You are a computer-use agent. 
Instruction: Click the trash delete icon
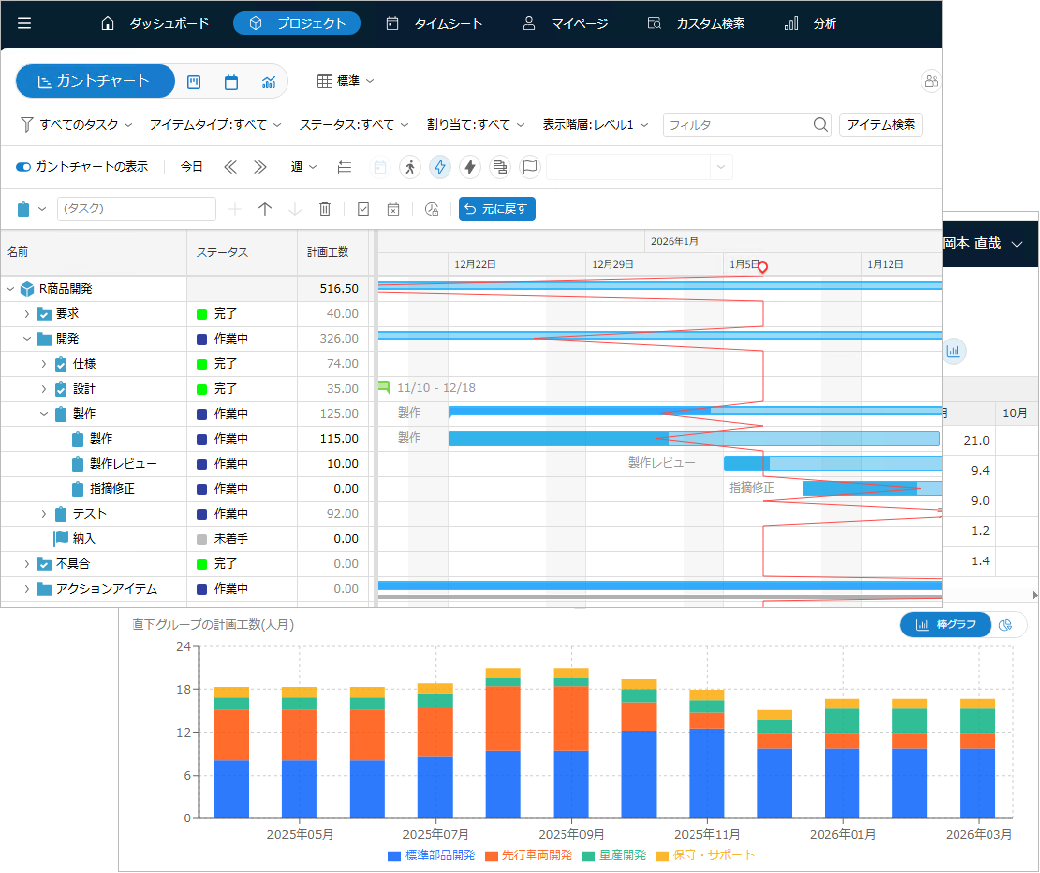click(324, 209)
